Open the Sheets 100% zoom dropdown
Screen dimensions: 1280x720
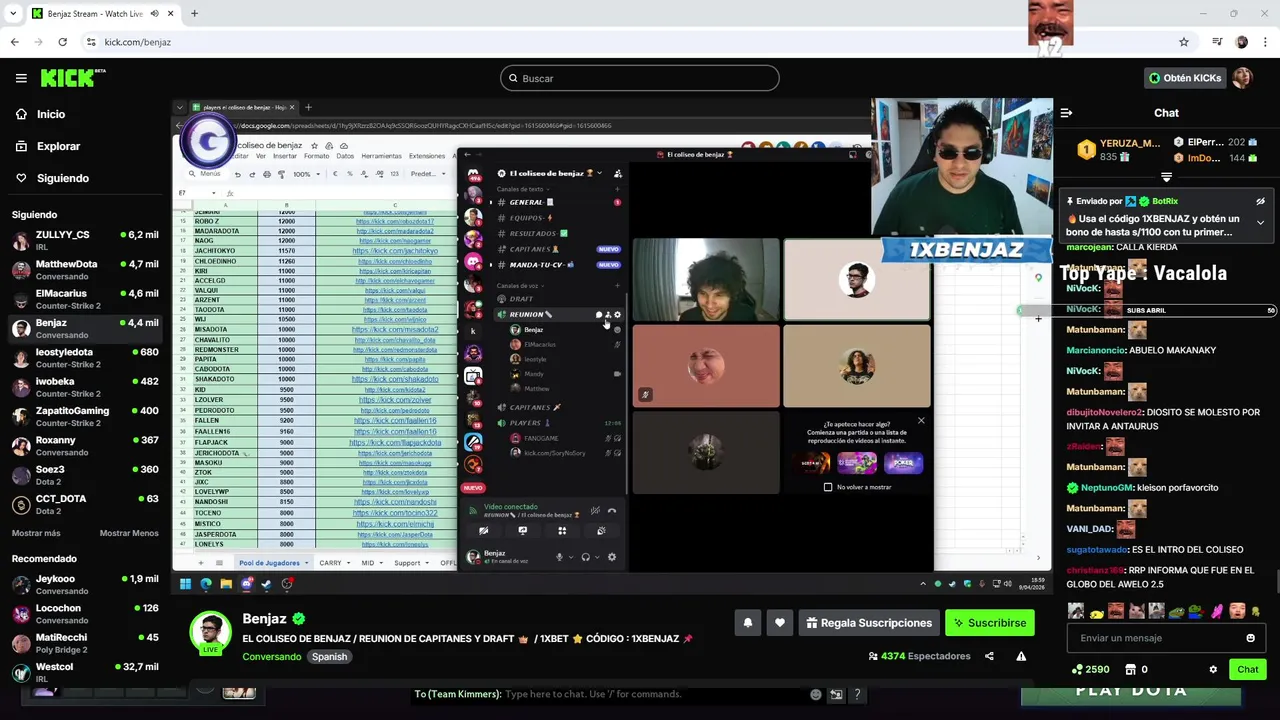tap(306, 174)
